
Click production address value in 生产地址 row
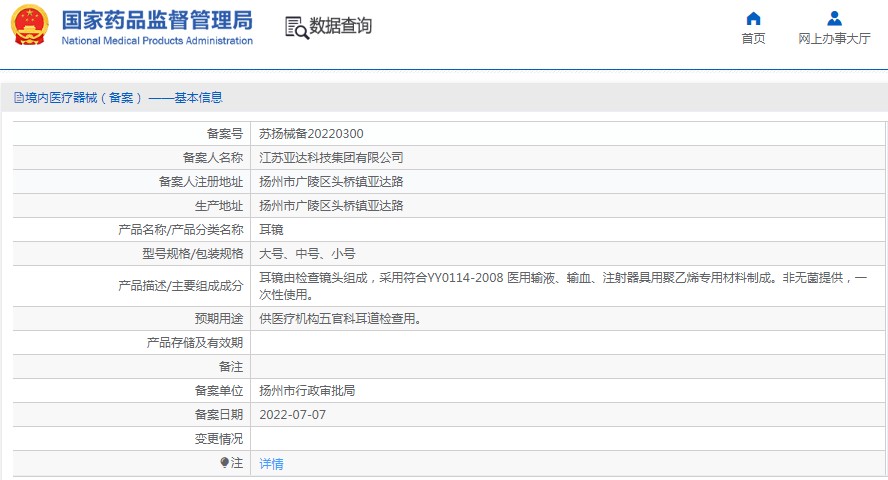(x=331, y=205)
